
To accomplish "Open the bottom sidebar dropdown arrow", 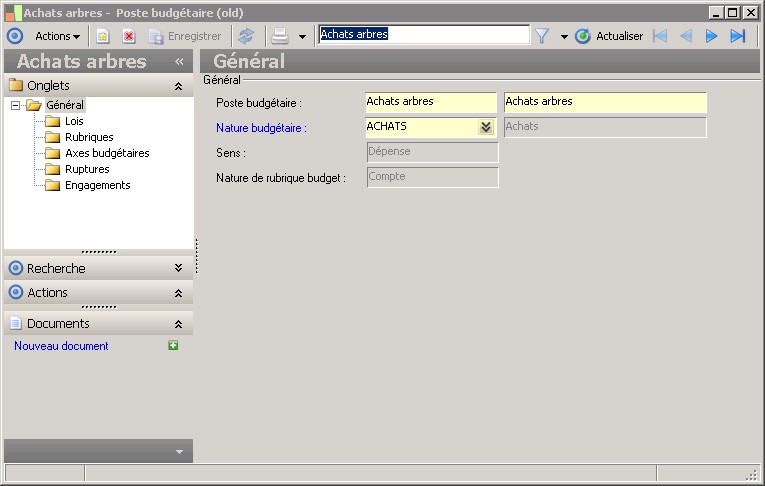I will click(x=179, y=452).
